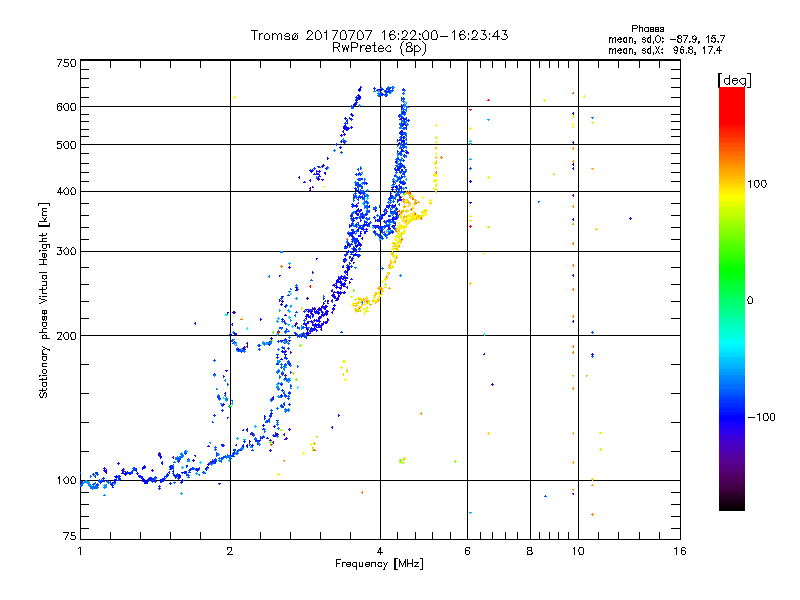Viewport: 800px width, 600px height.
Task: Select the 'RwPretec (8p)' subtitle text
Action: click(379, 48)
